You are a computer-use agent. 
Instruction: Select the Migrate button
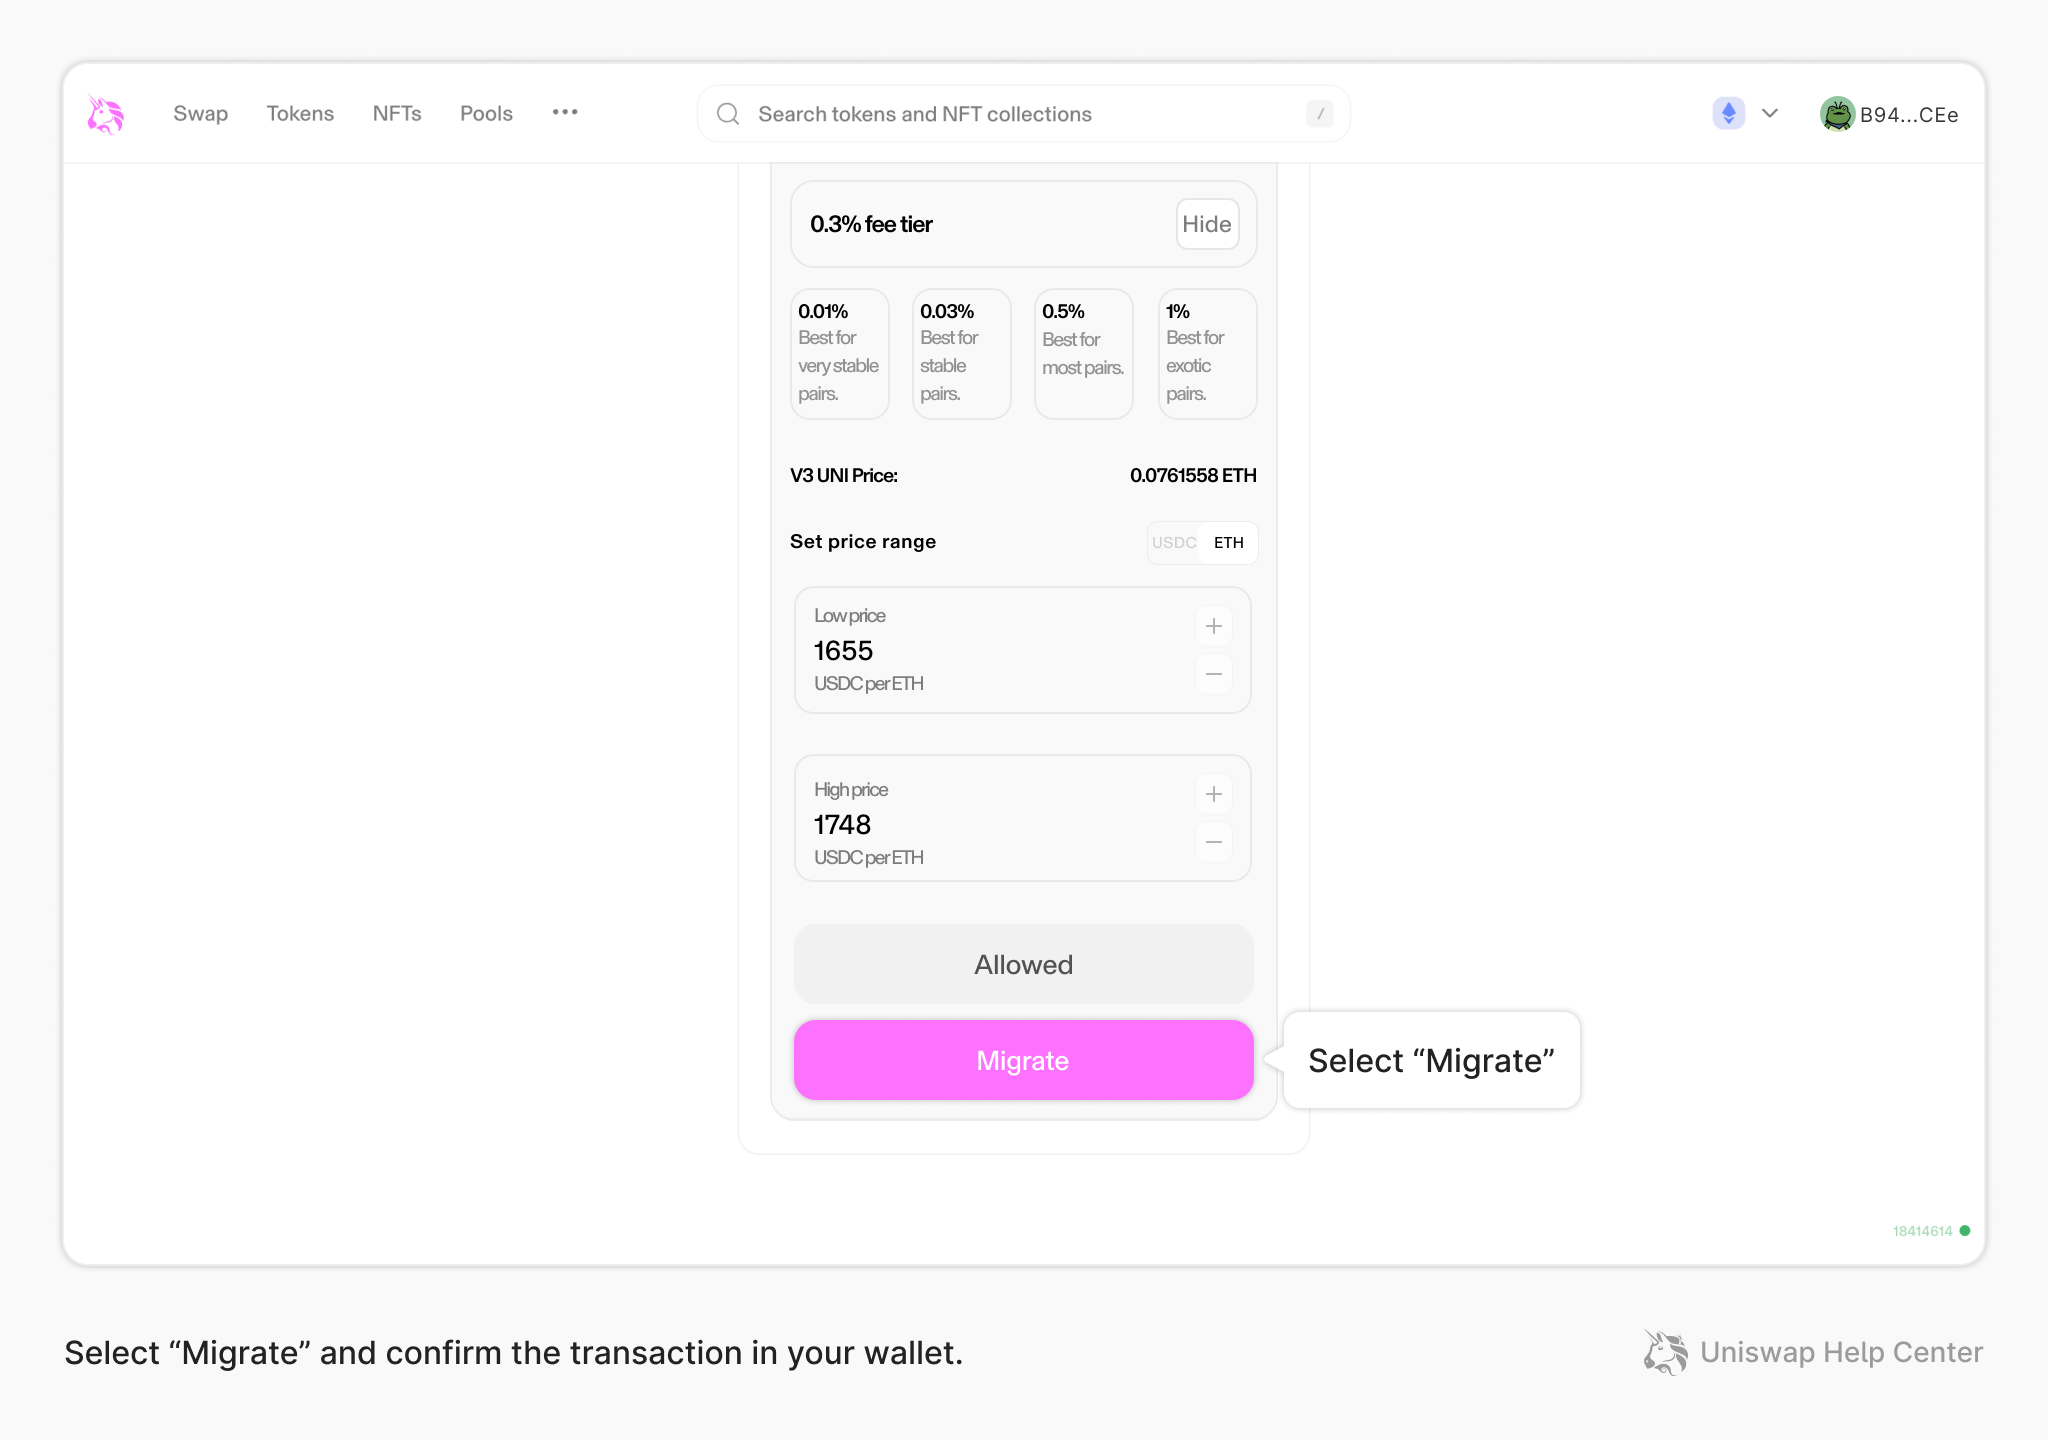point(1023,1060)
